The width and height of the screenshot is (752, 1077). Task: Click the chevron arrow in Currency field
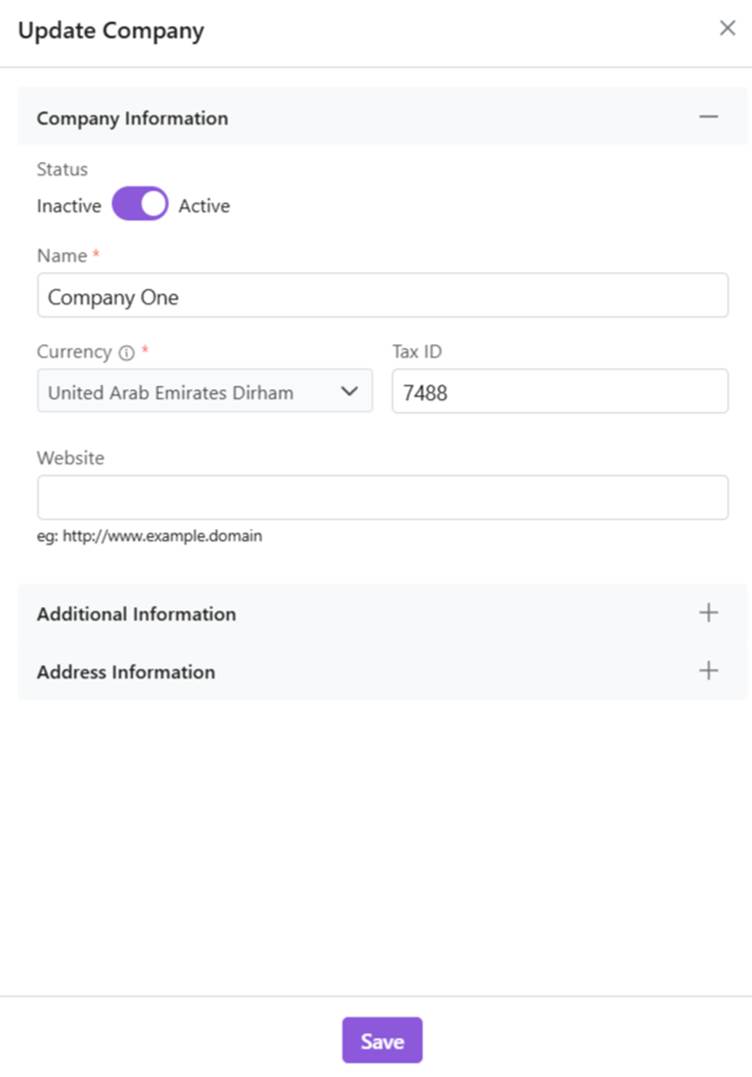point(349,392)
